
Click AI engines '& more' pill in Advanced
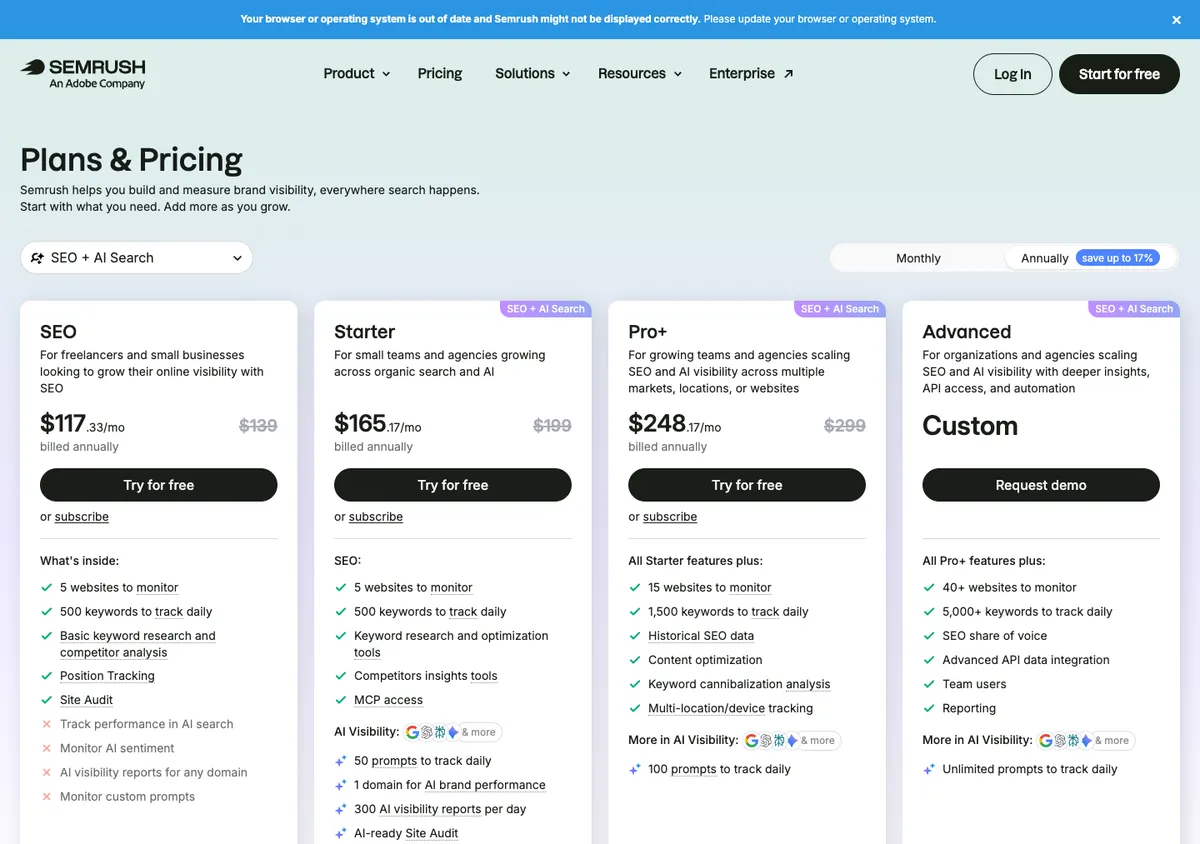tap(1085, 740)
